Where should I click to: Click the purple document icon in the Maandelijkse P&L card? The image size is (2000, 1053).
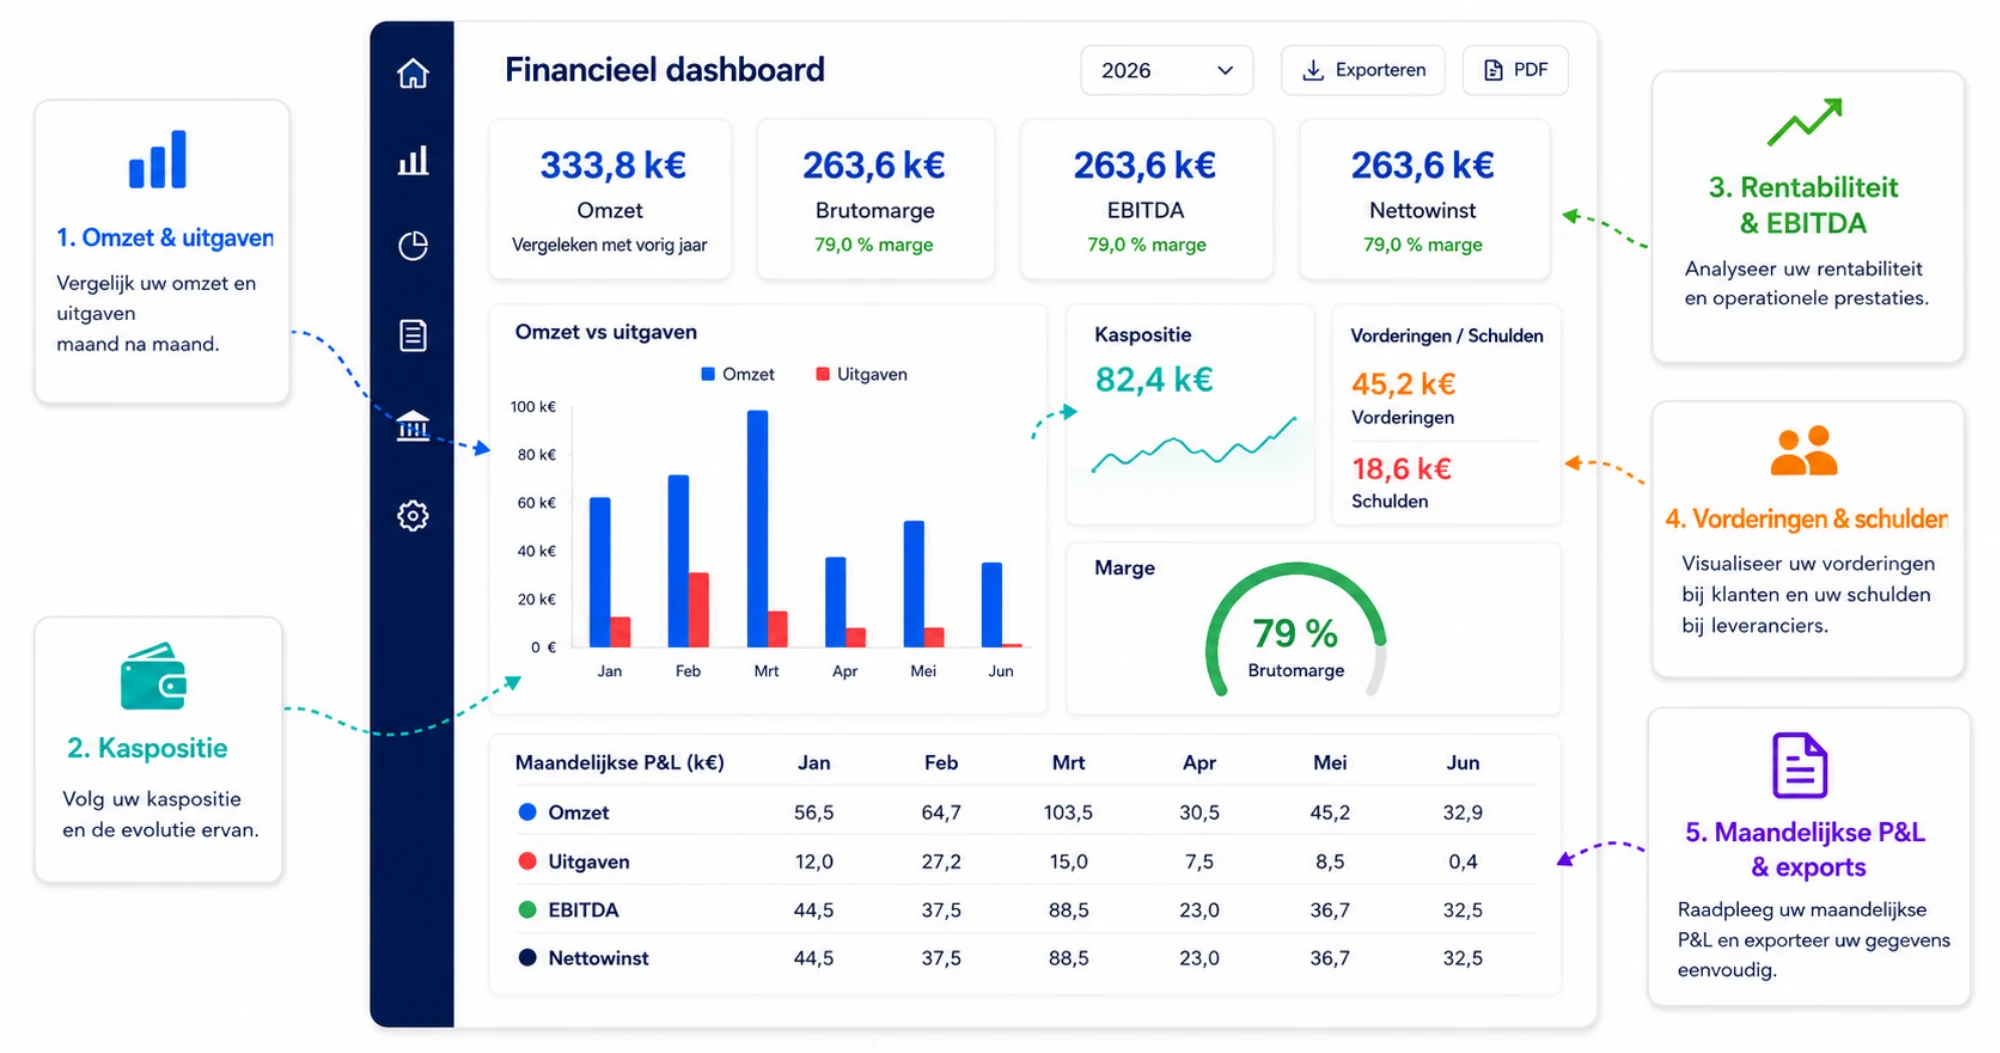point(1800,765)
